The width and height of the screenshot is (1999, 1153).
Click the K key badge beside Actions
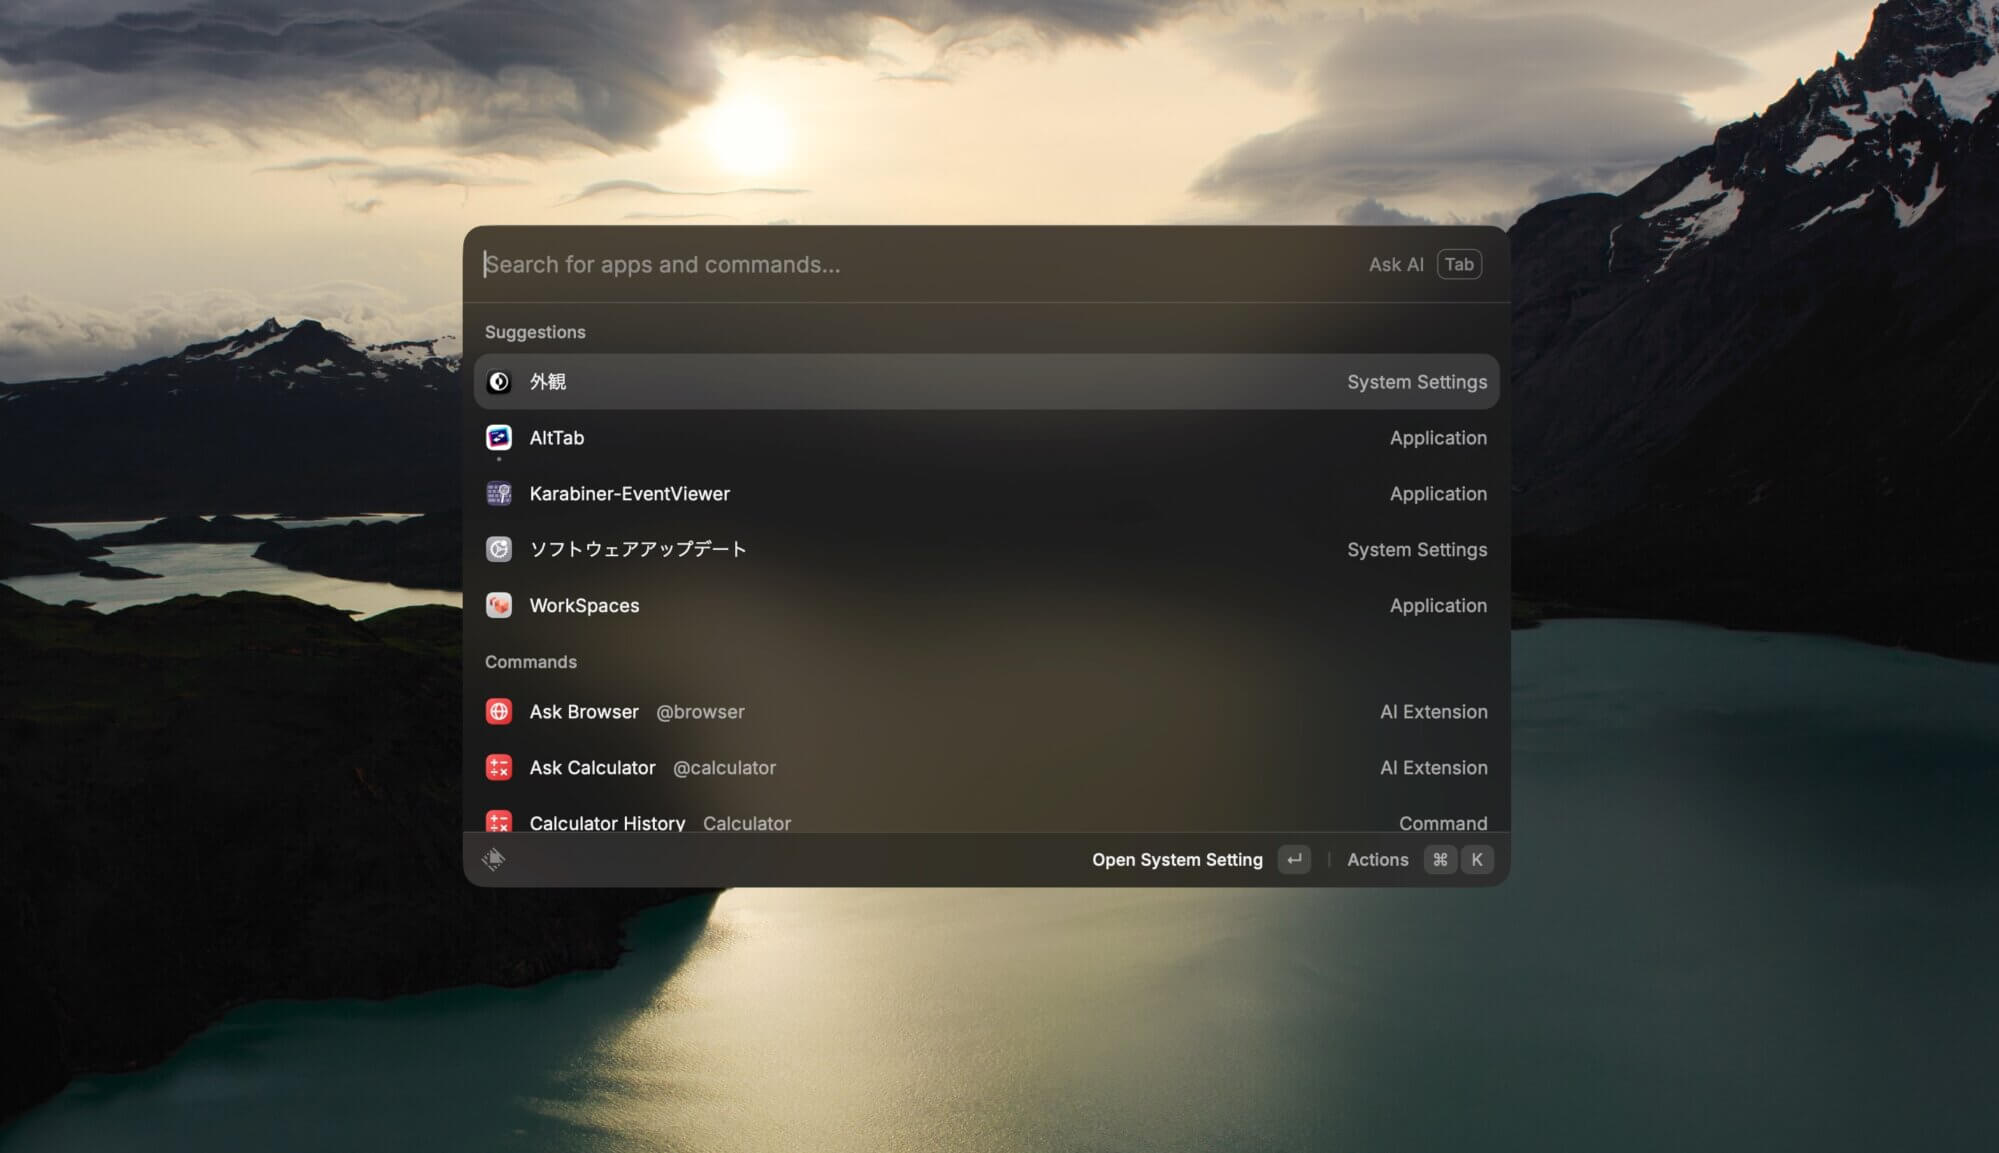[1477, 860]
